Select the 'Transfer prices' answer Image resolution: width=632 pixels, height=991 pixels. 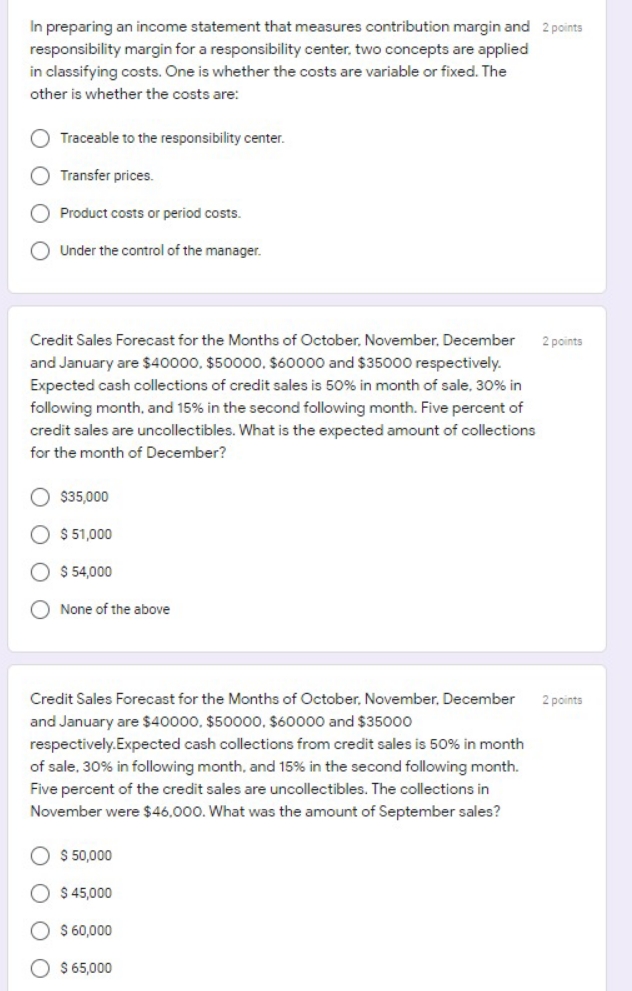tap(42, 177)
